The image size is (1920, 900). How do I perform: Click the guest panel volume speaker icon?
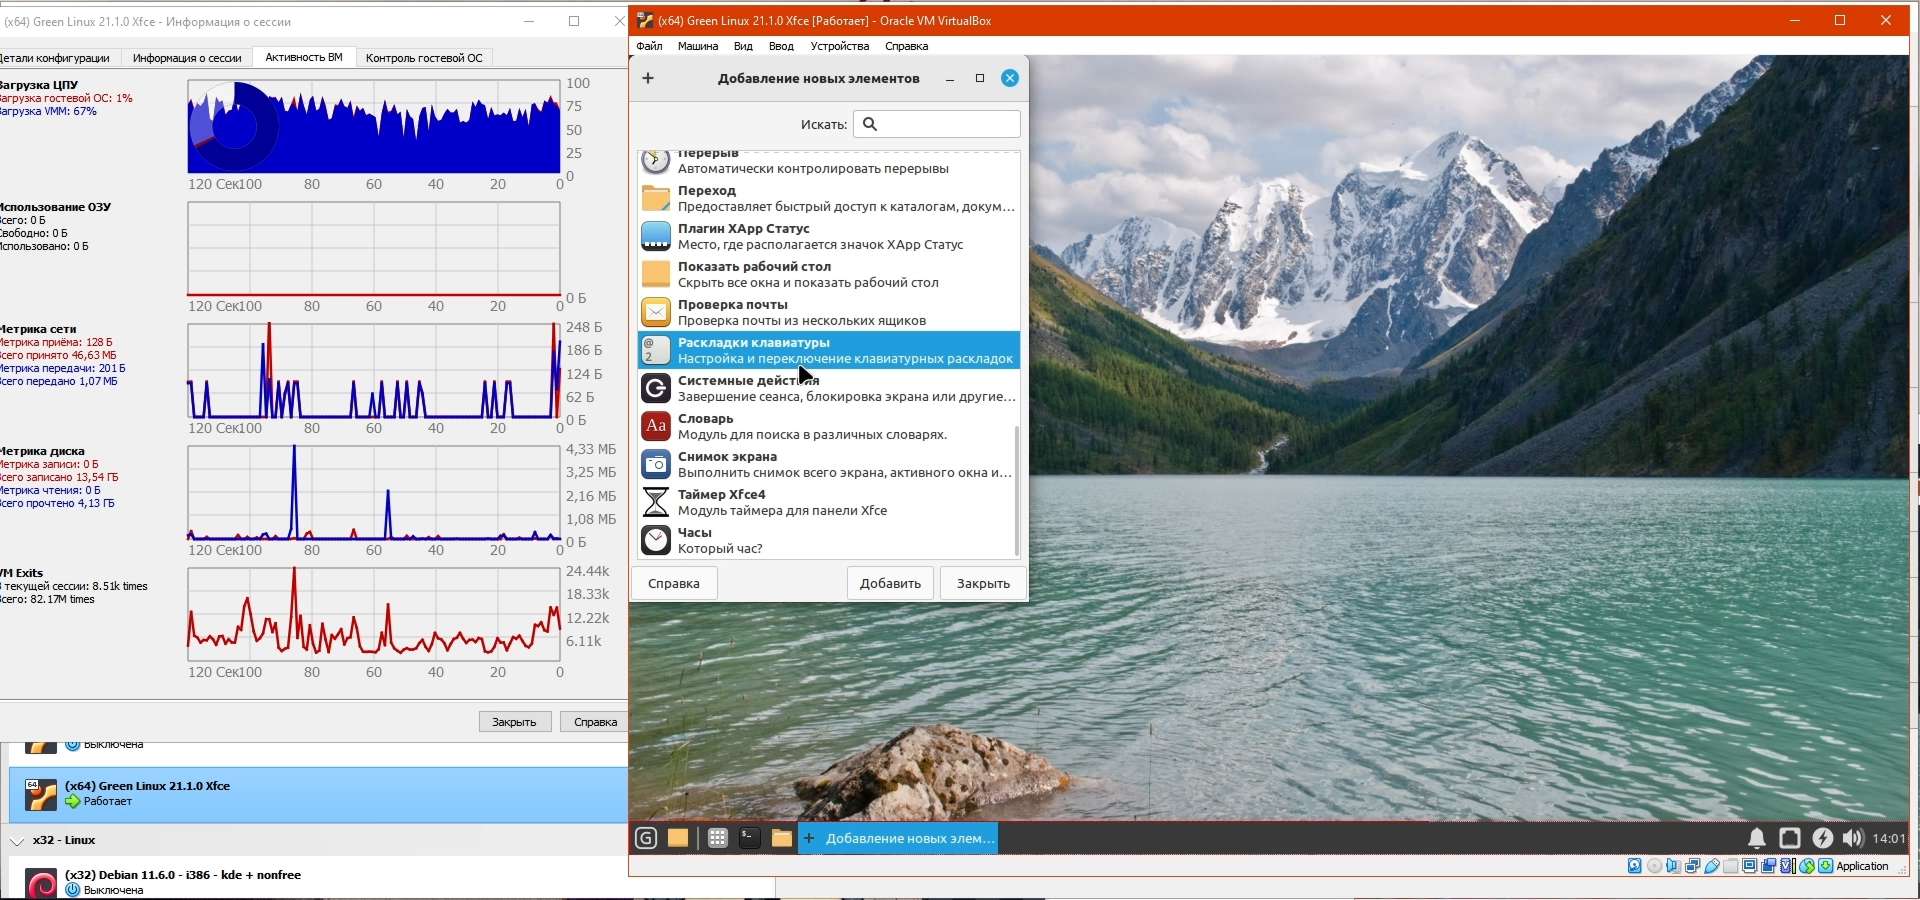coord(1853,838)
